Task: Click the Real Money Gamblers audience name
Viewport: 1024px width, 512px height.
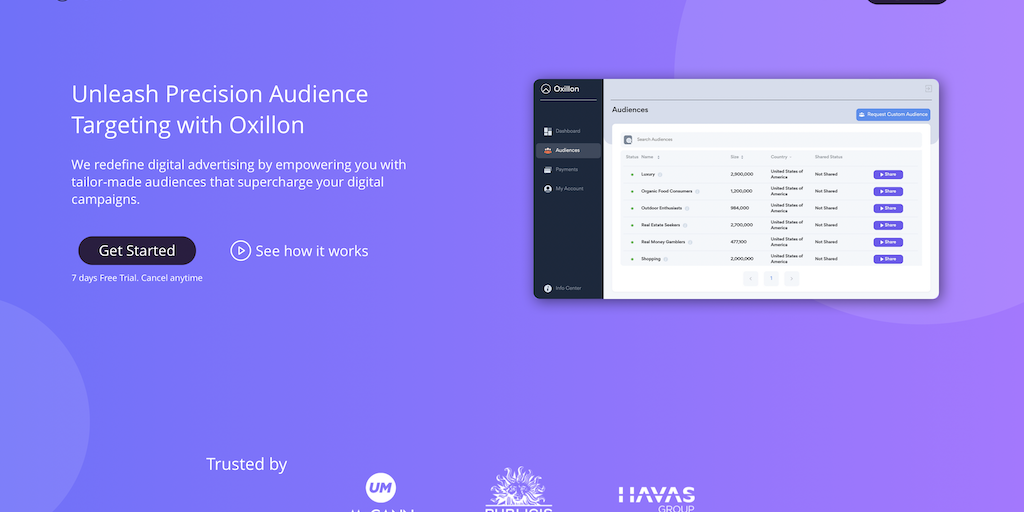Action: click(663, 242)
